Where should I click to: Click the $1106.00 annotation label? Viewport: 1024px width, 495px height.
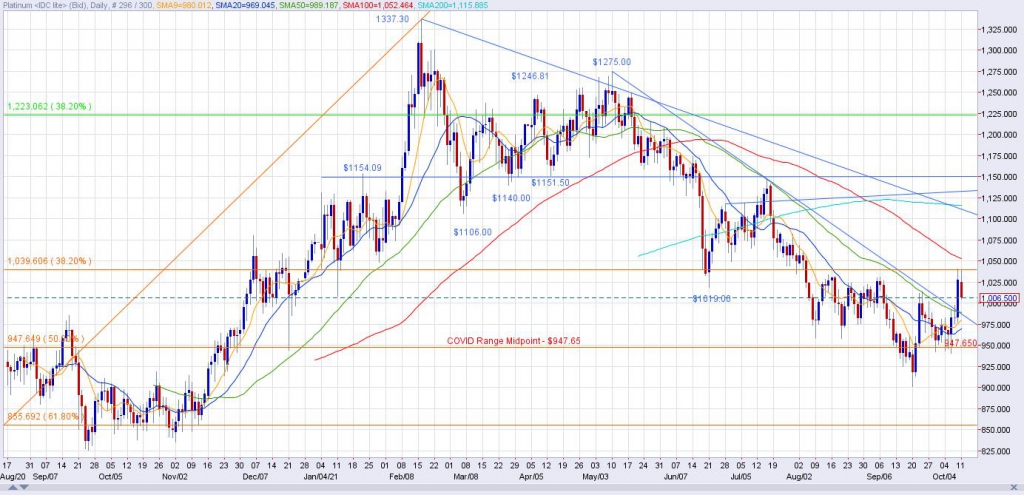tap(473, 232)
